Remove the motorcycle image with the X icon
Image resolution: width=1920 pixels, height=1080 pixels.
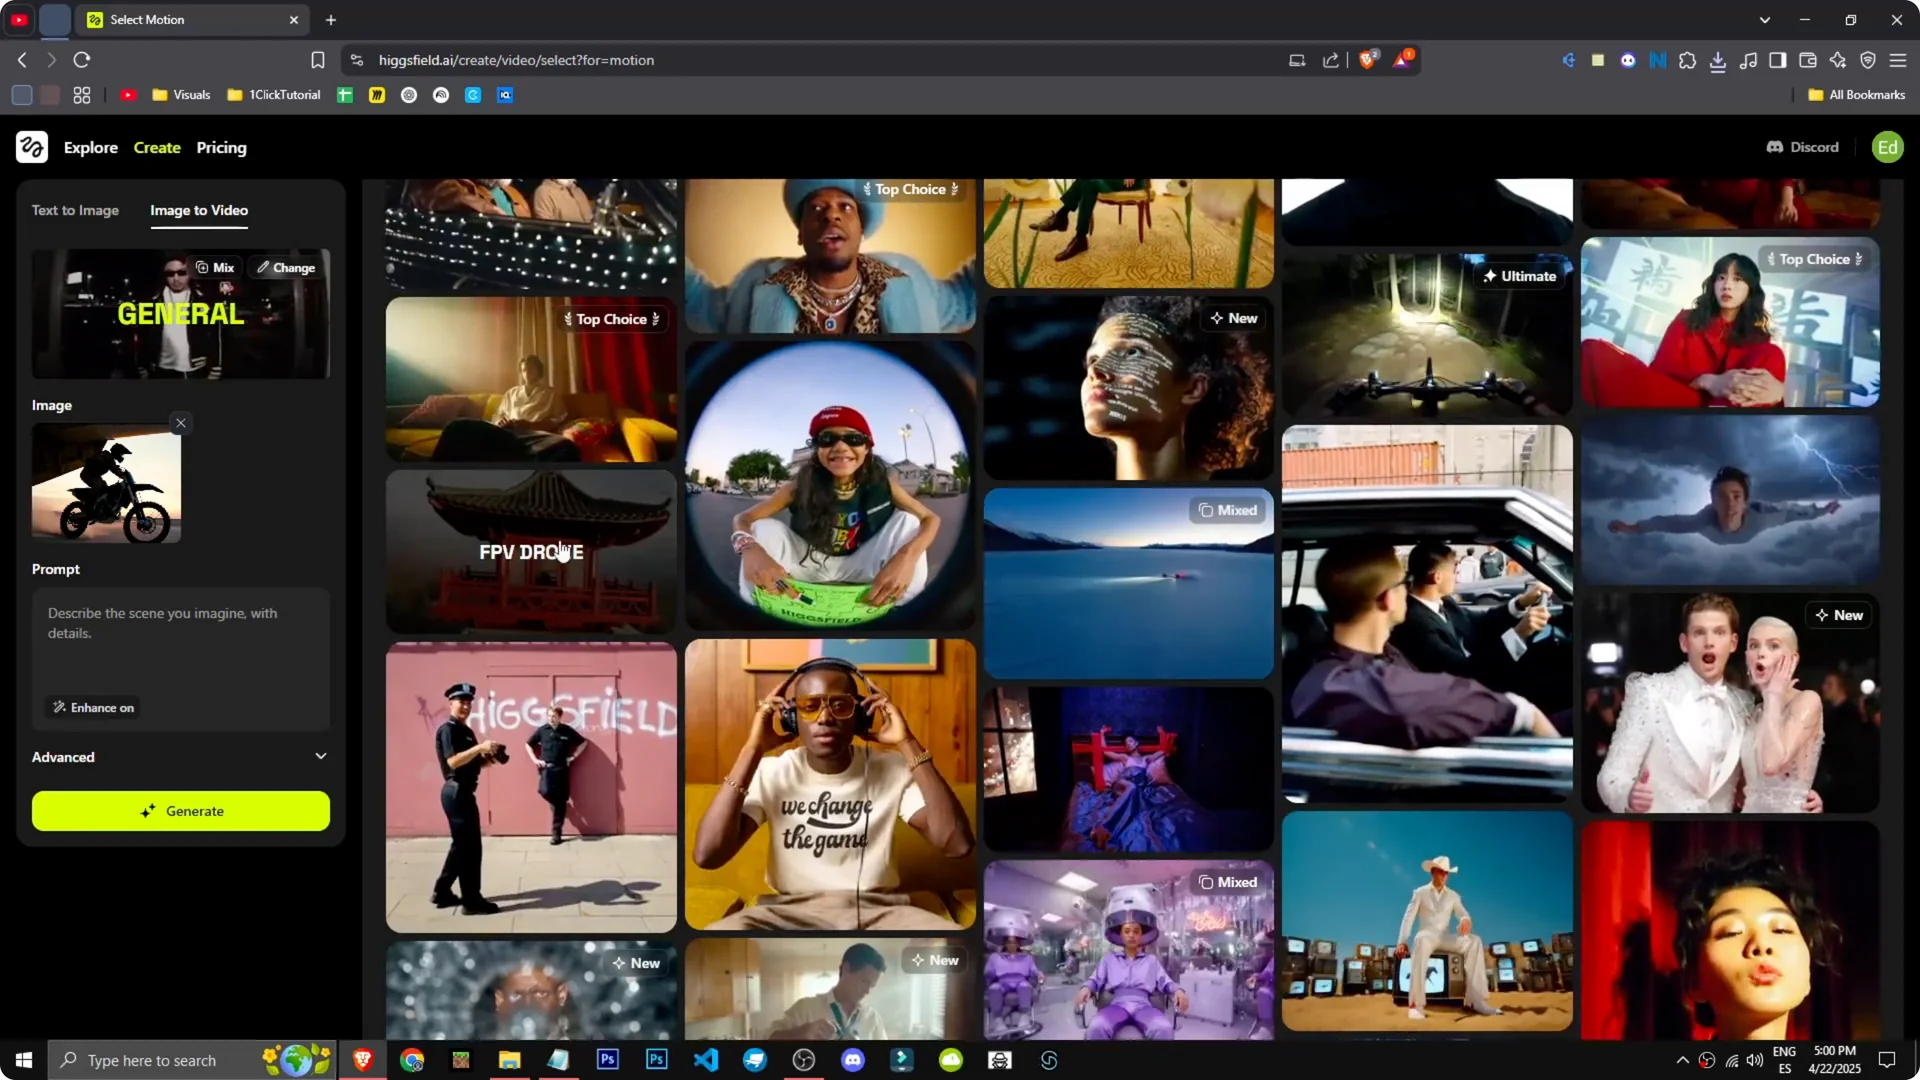(x=180, y=423)
